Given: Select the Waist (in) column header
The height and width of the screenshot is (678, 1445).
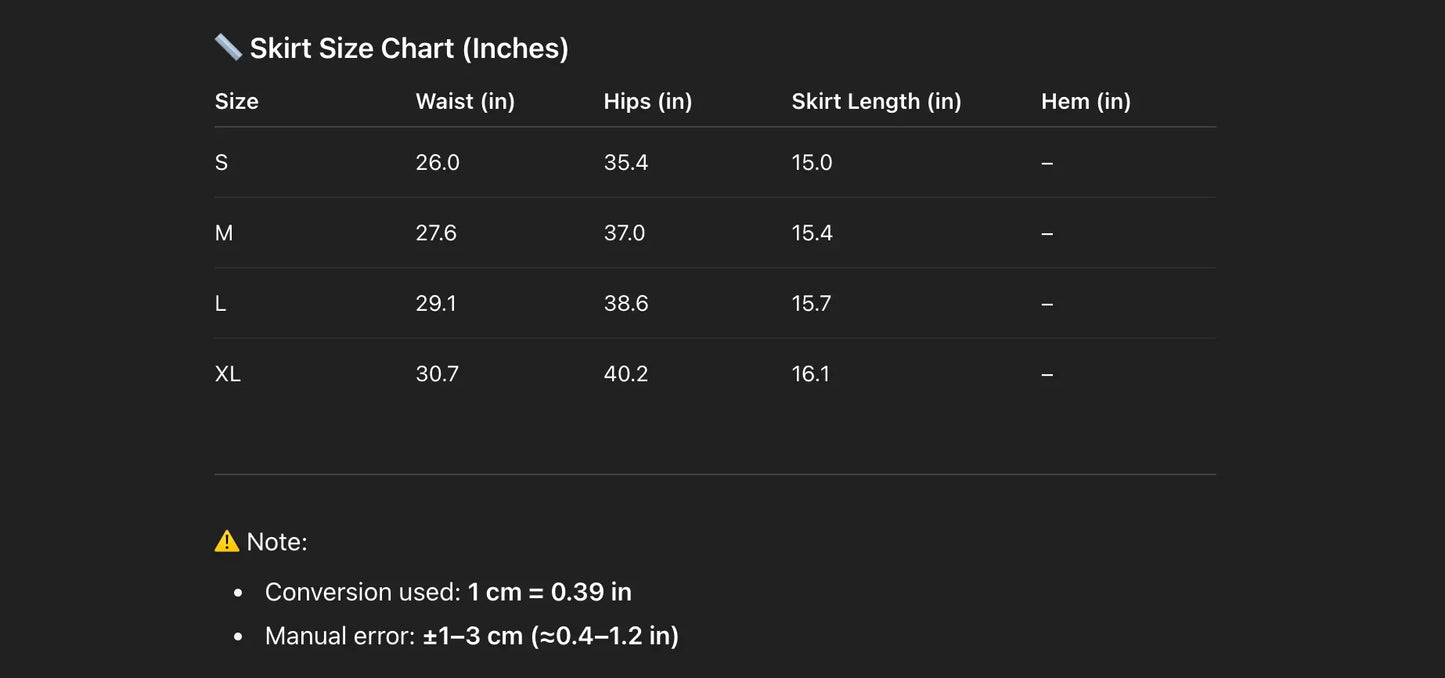Looking at the screenshot, I should click(x=465, y=101).
